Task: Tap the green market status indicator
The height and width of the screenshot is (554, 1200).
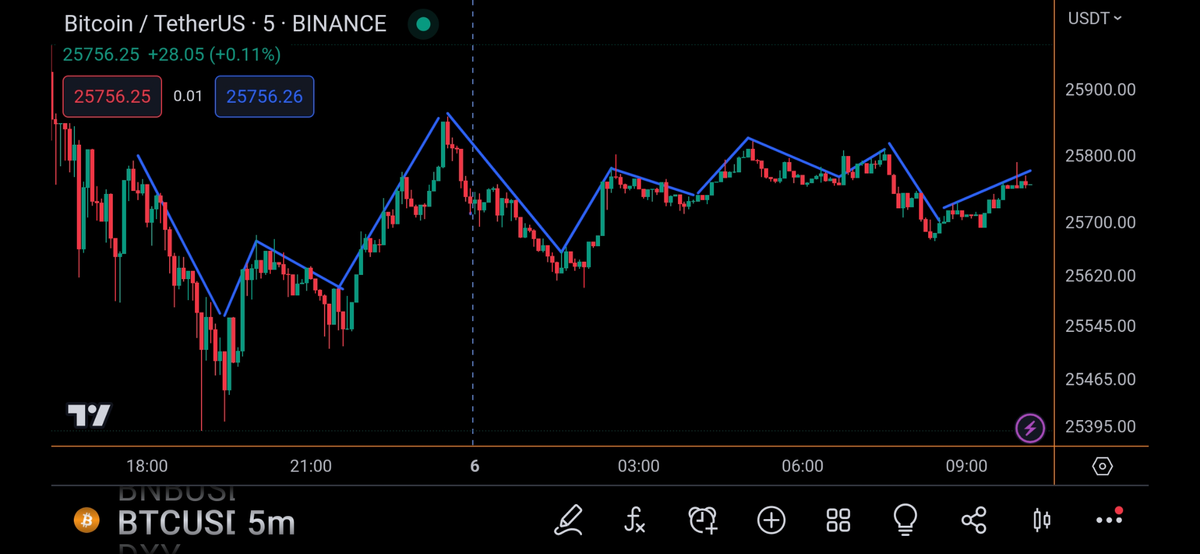Action: (424, 24)
